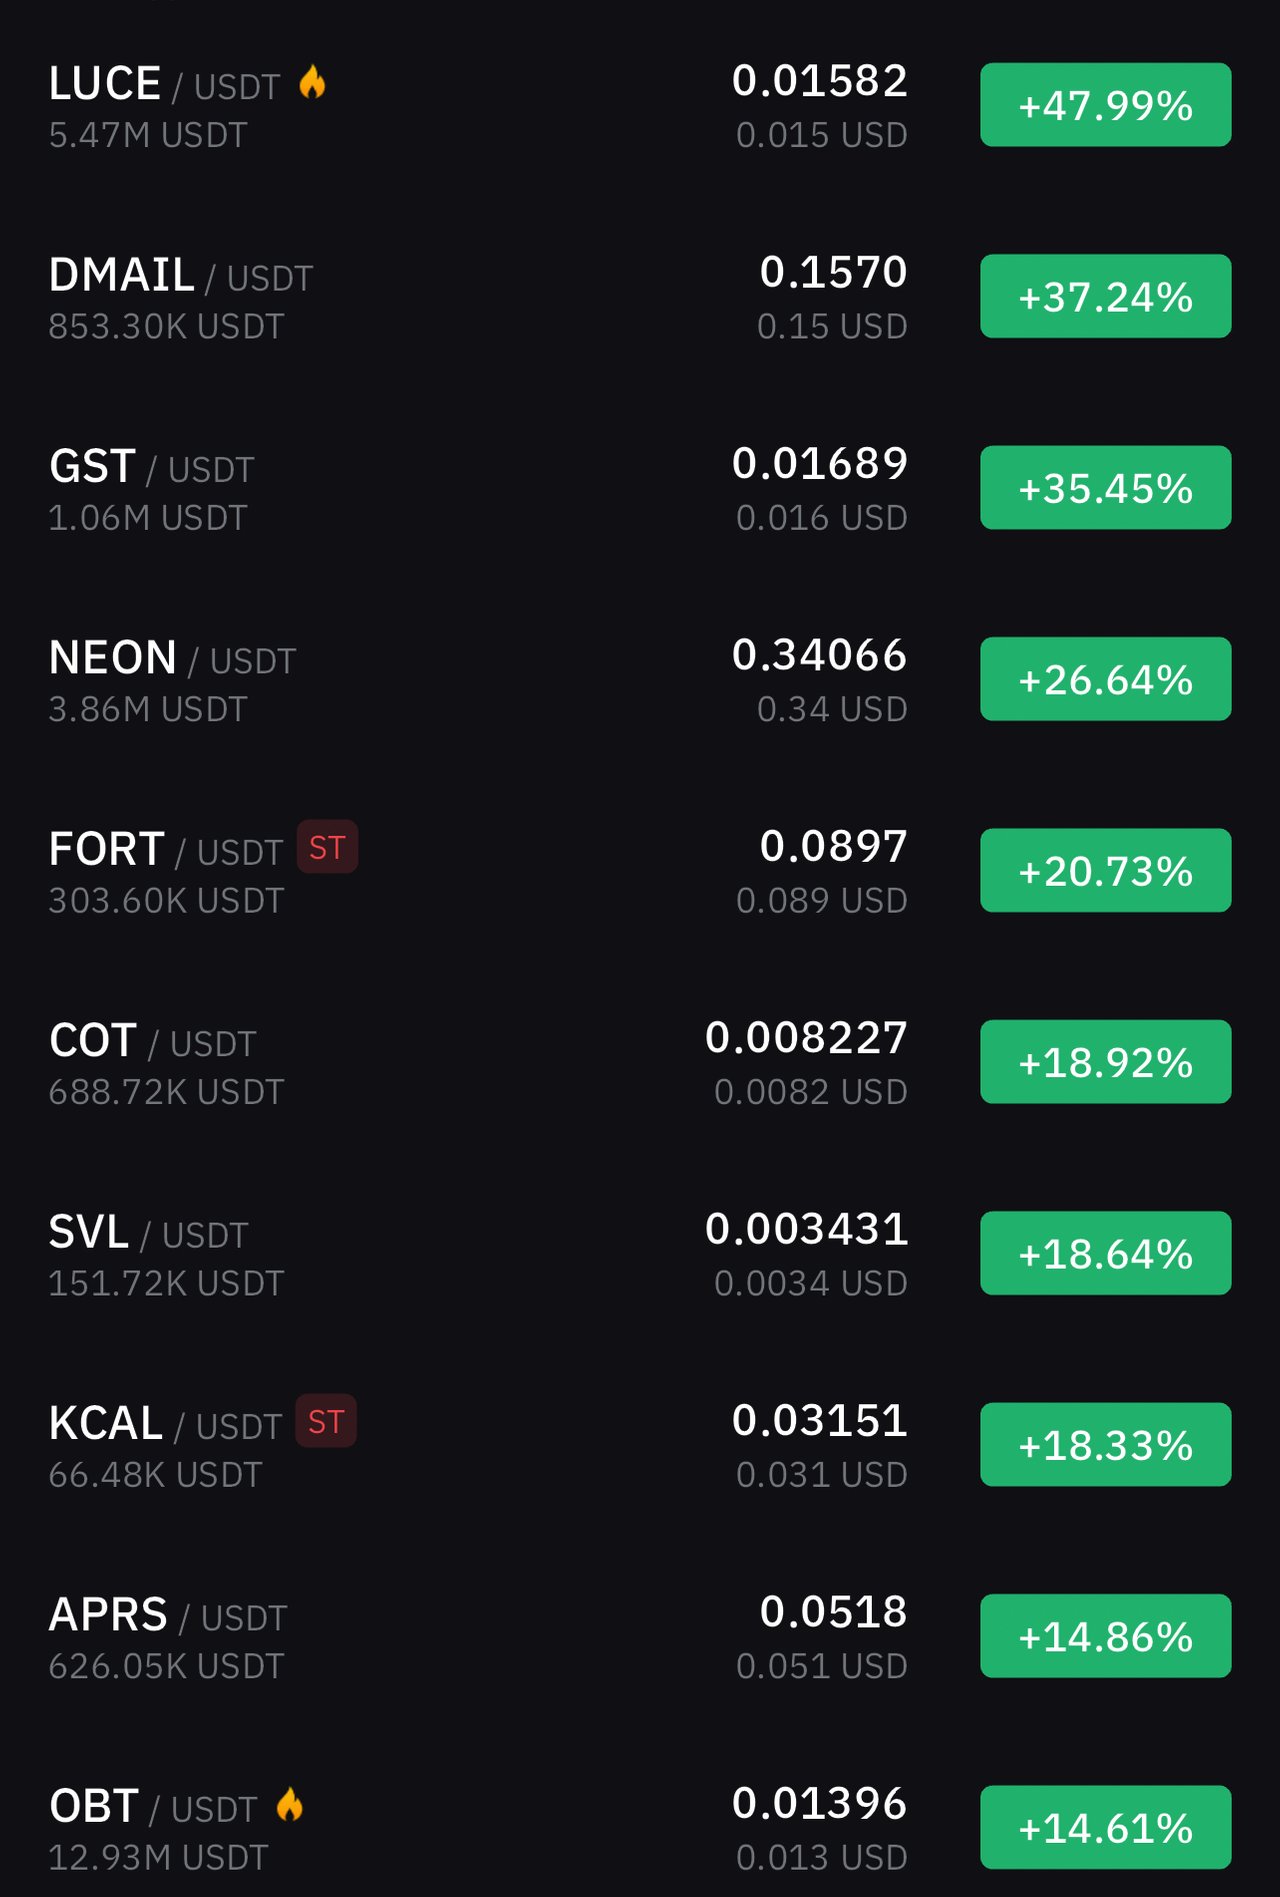This screenshot has height=1897, width=1280.
Task: Open the SVL / USDT pair
Action: [640, 1253]
